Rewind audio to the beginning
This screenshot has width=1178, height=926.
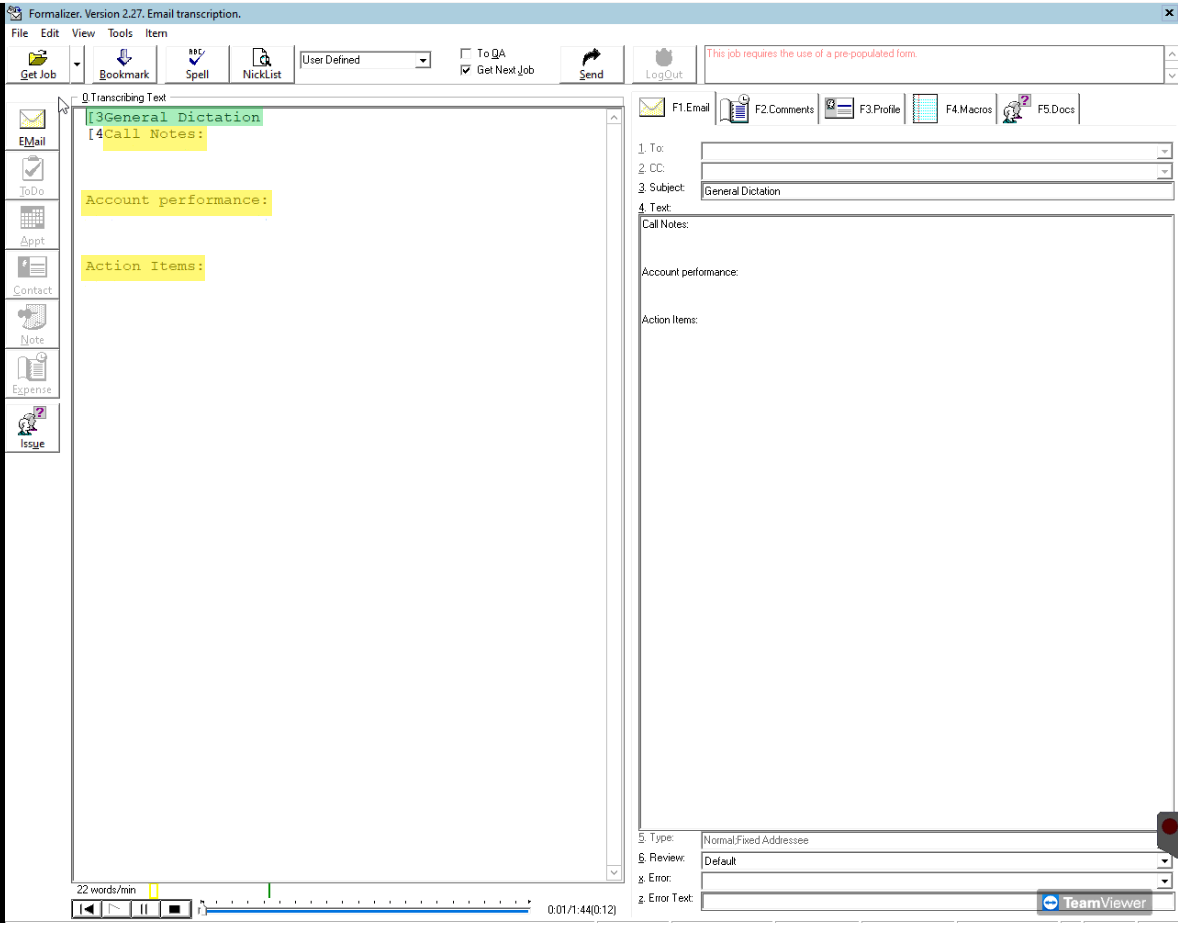(87, 909)
